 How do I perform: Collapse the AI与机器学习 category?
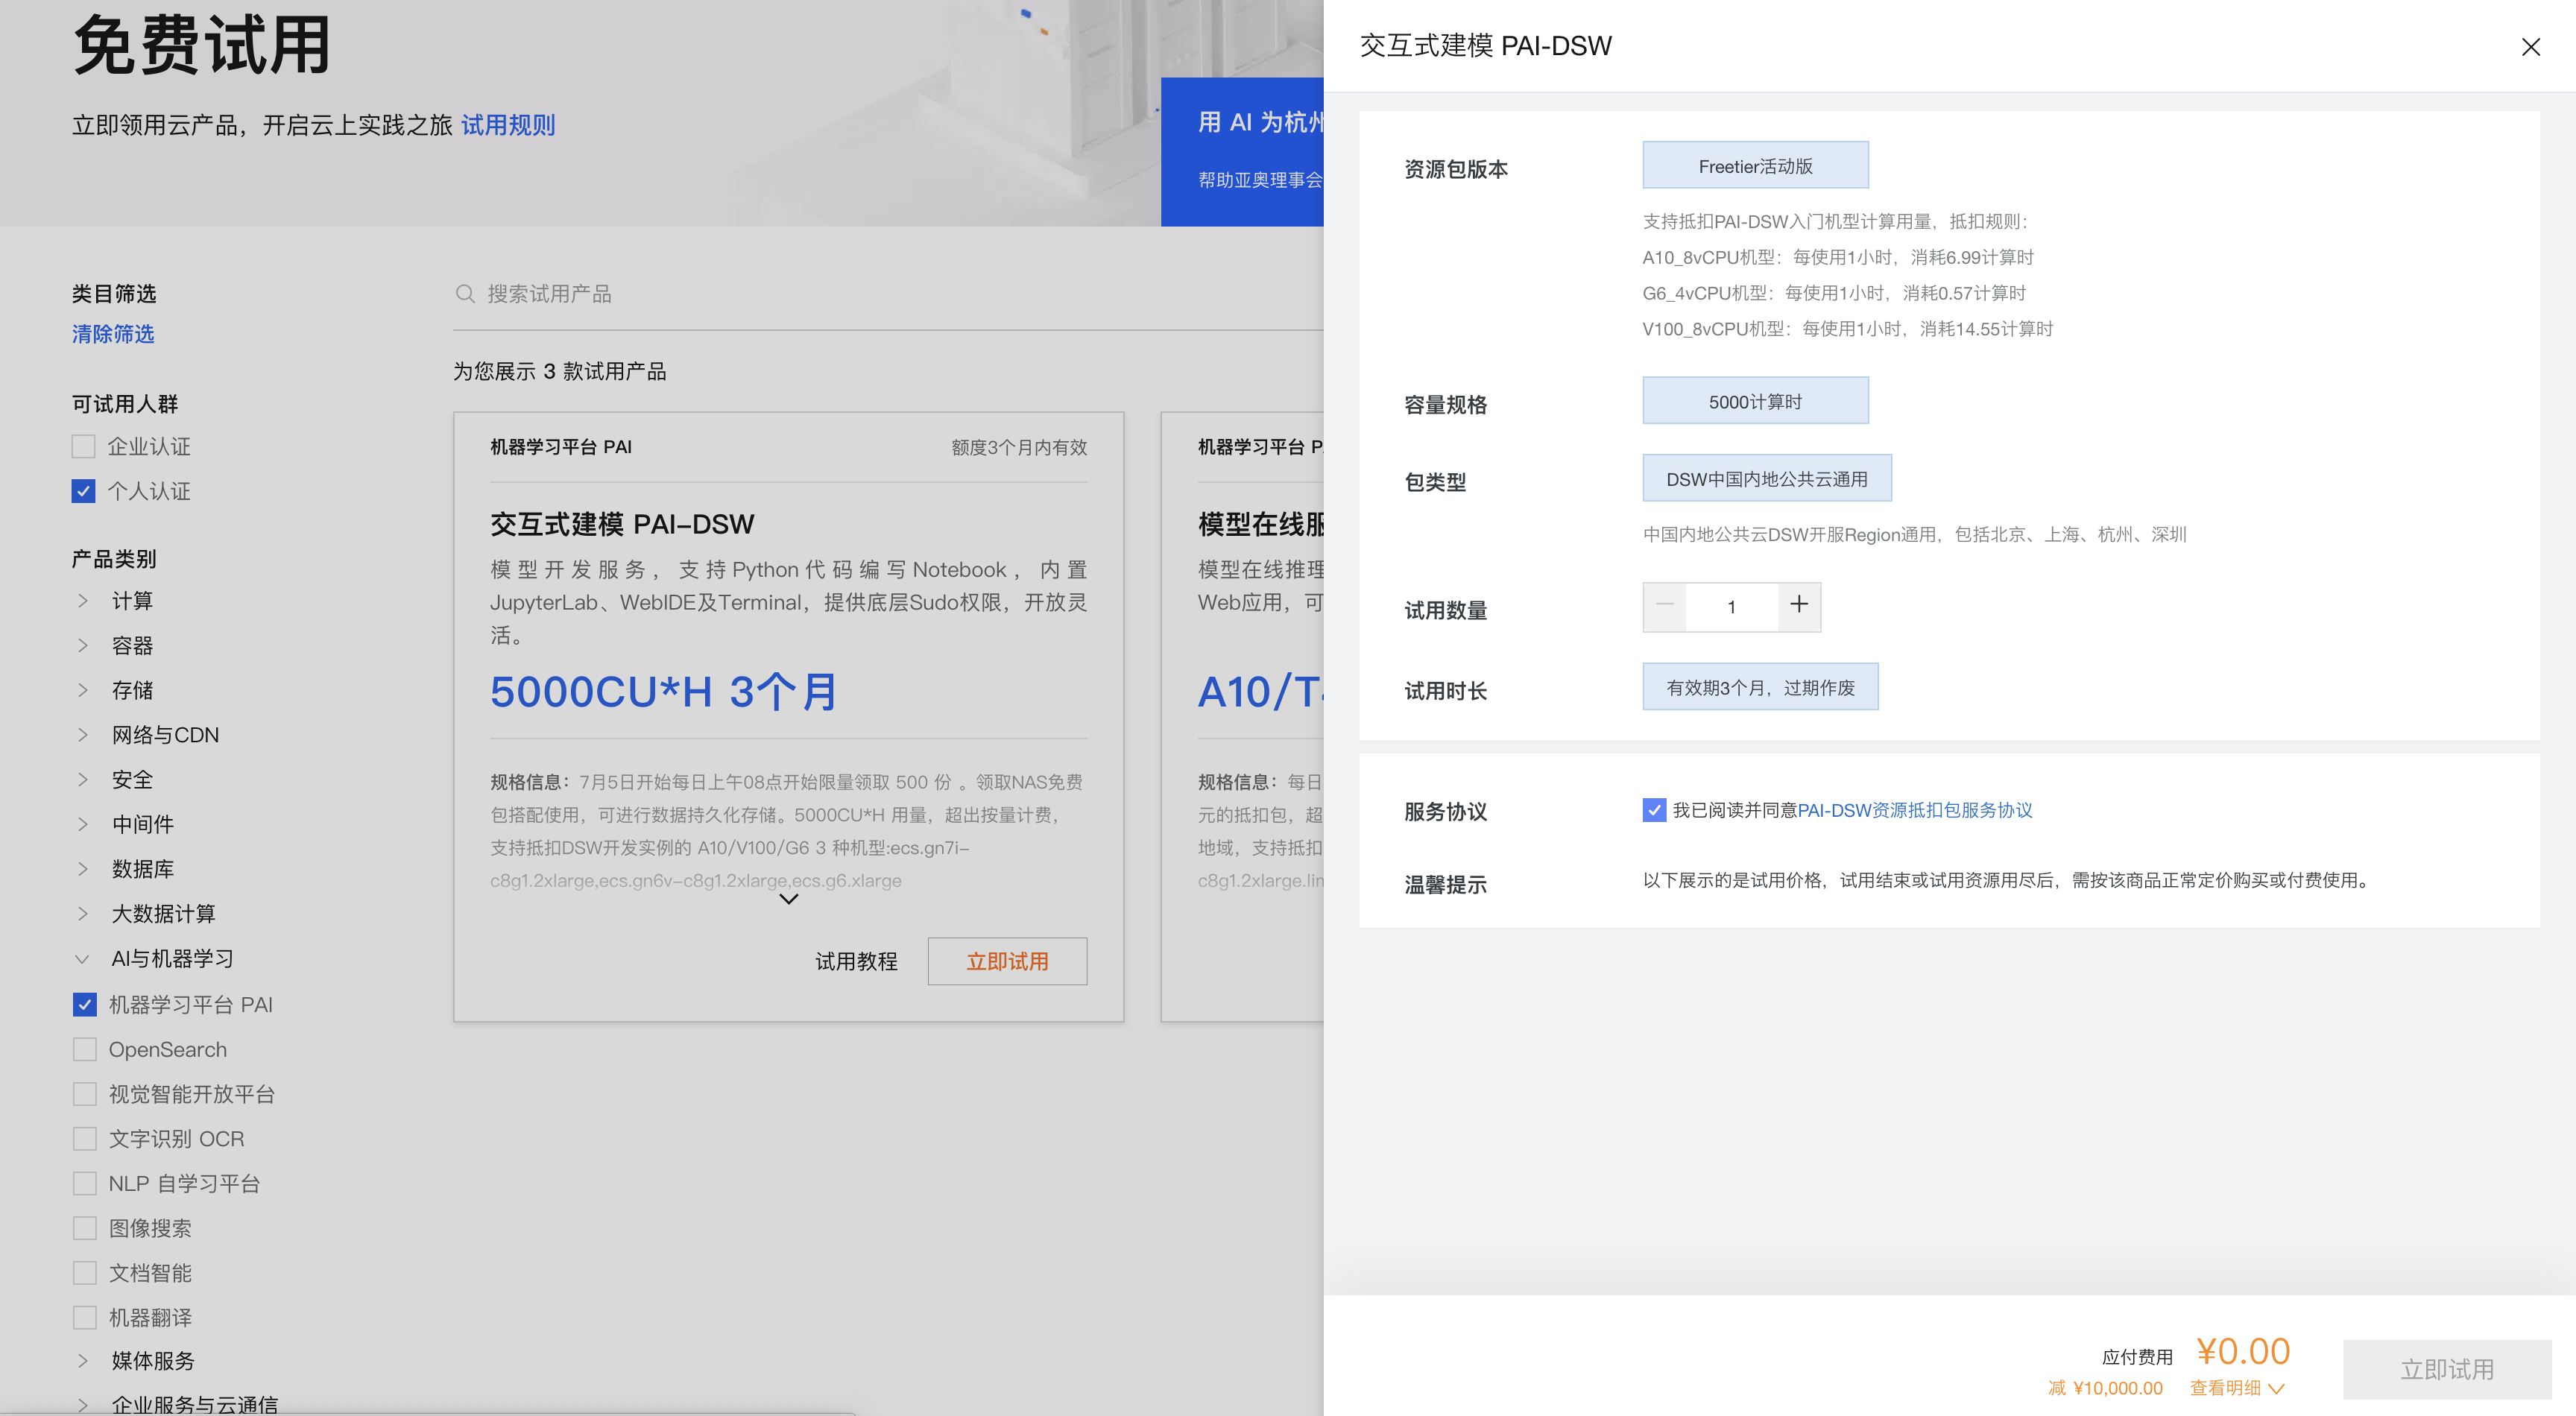pos(83,959)
